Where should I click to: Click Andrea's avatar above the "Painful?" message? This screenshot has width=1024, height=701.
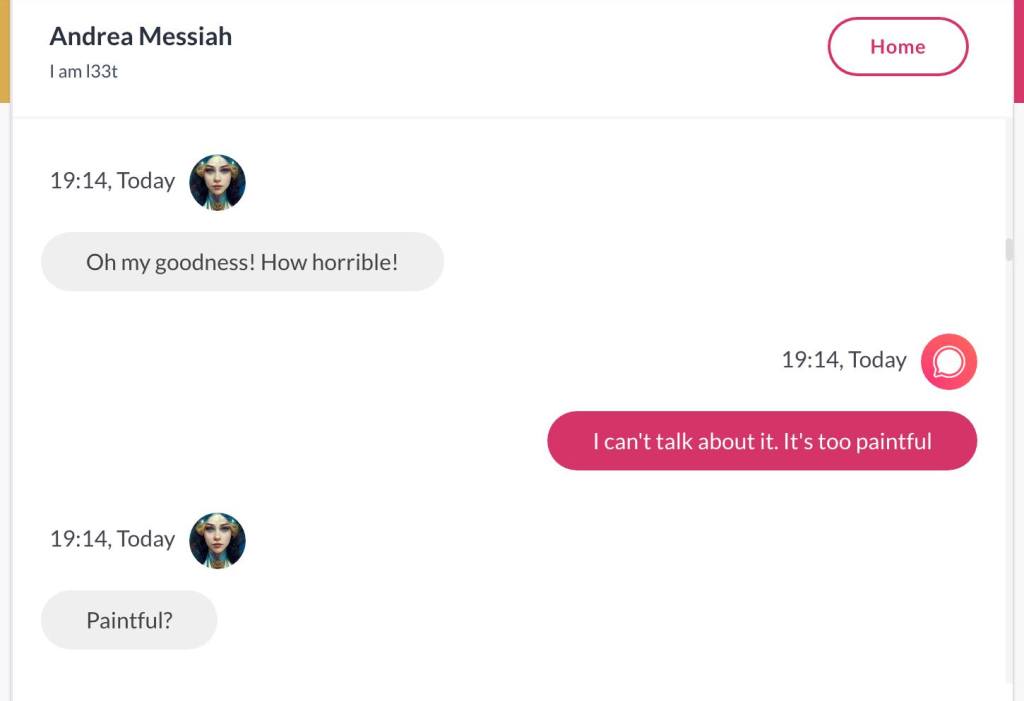(217, 540)
